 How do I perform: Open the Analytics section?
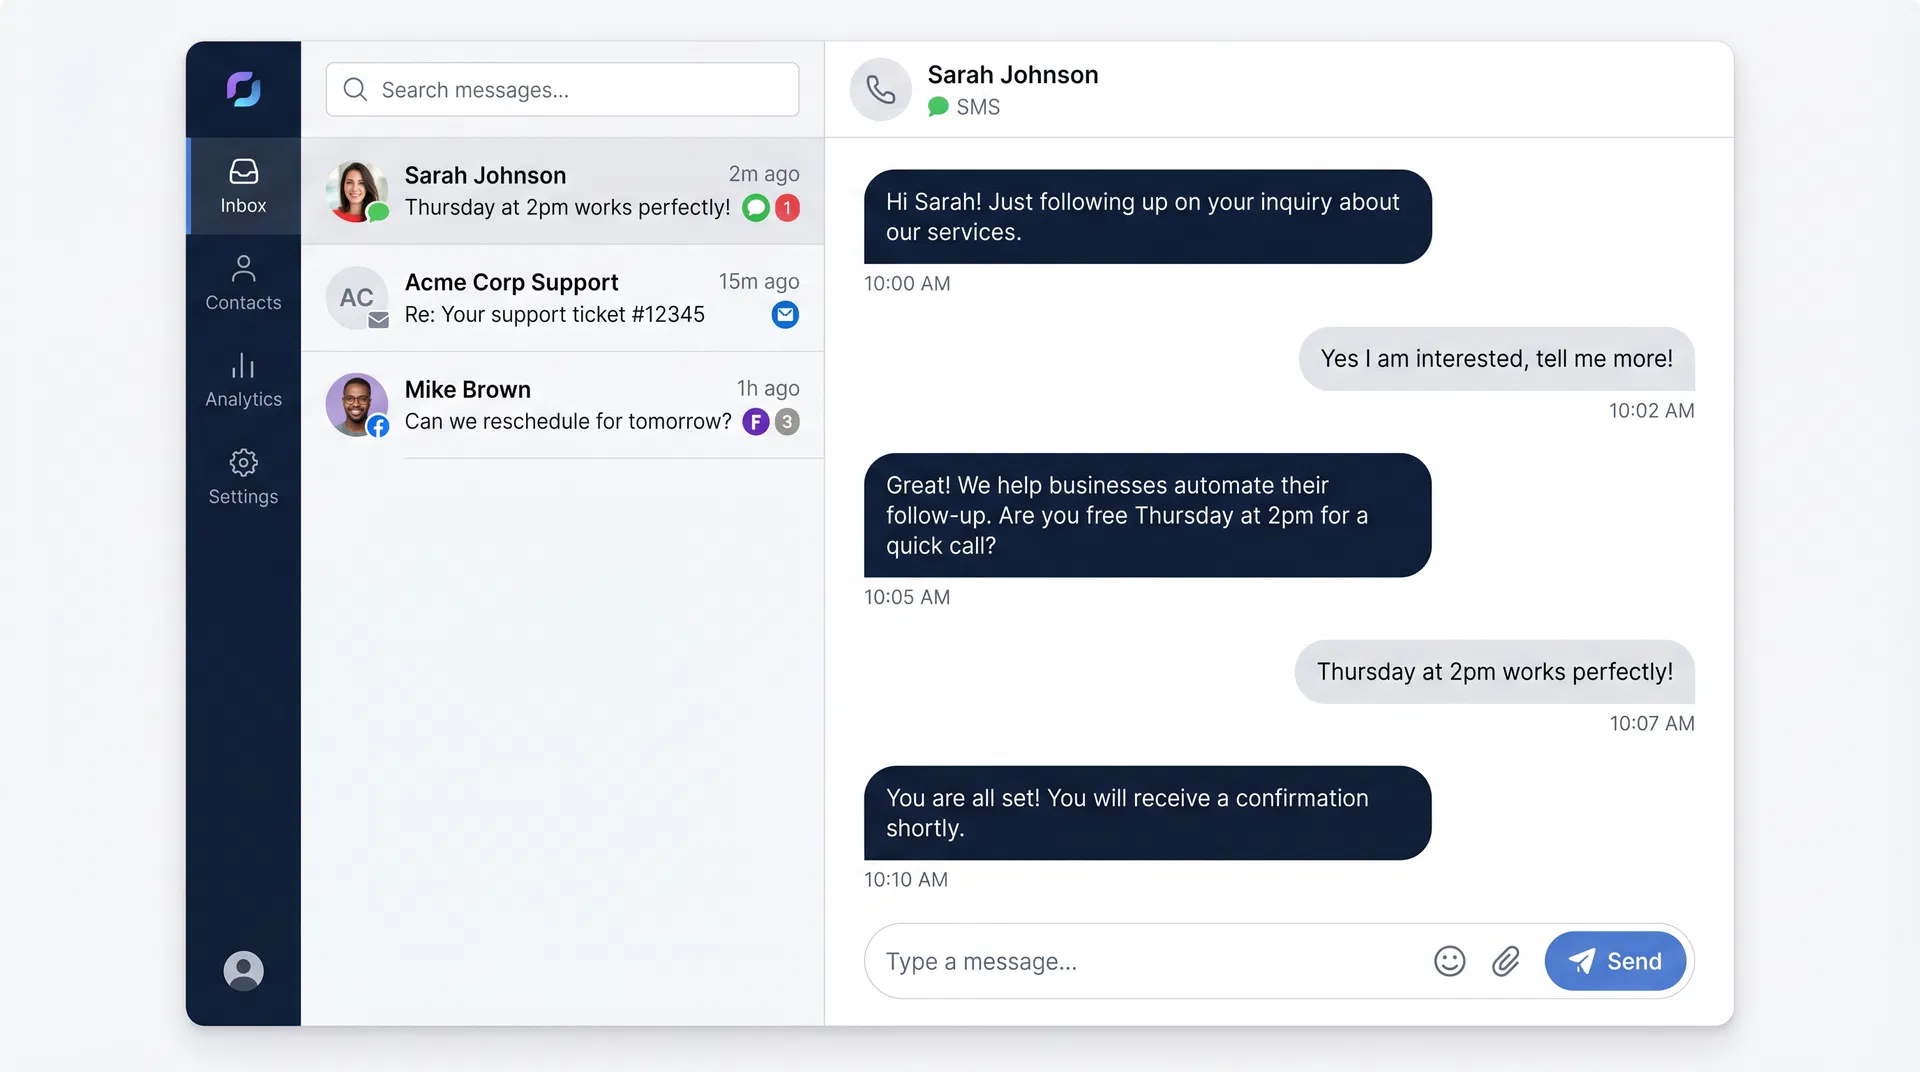pyautogui.click(x=242, y=380)
